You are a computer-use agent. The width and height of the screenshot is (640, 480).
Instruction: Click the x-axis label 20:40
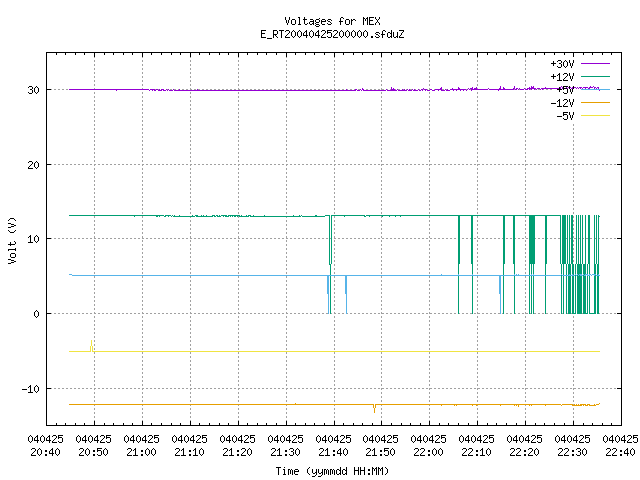(45, 452)
